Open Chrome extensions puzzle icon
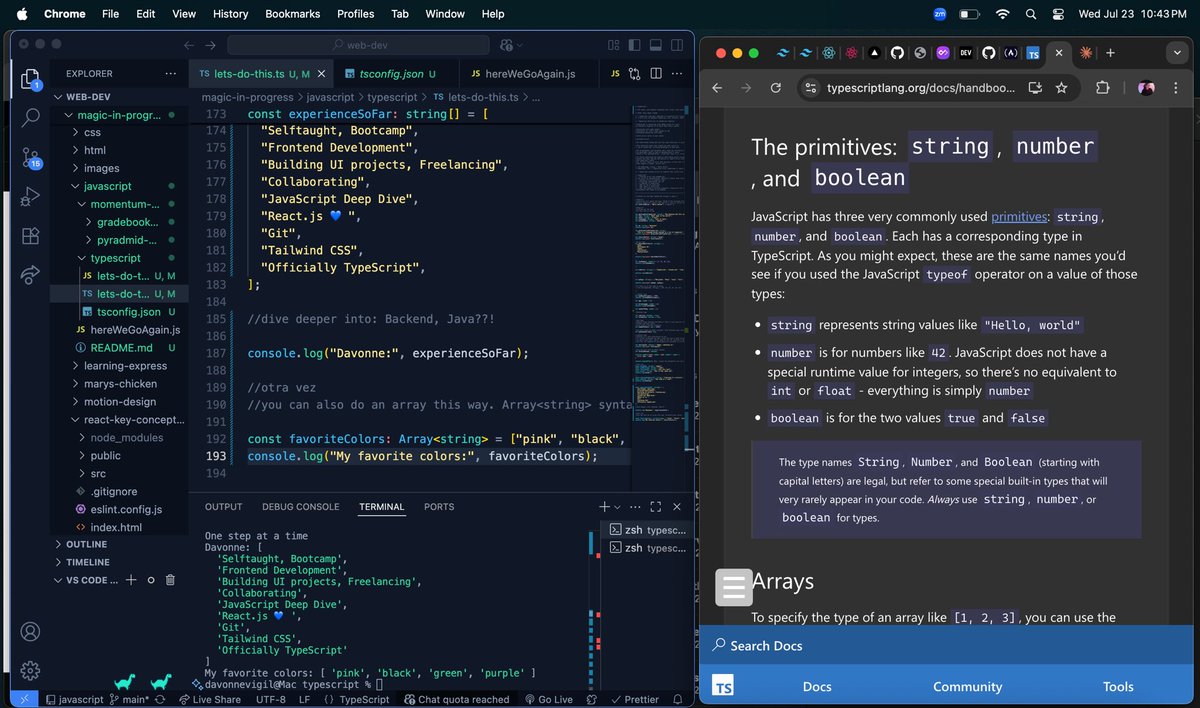Viewport: 1200px width, 708px height. pos(1102,88)
